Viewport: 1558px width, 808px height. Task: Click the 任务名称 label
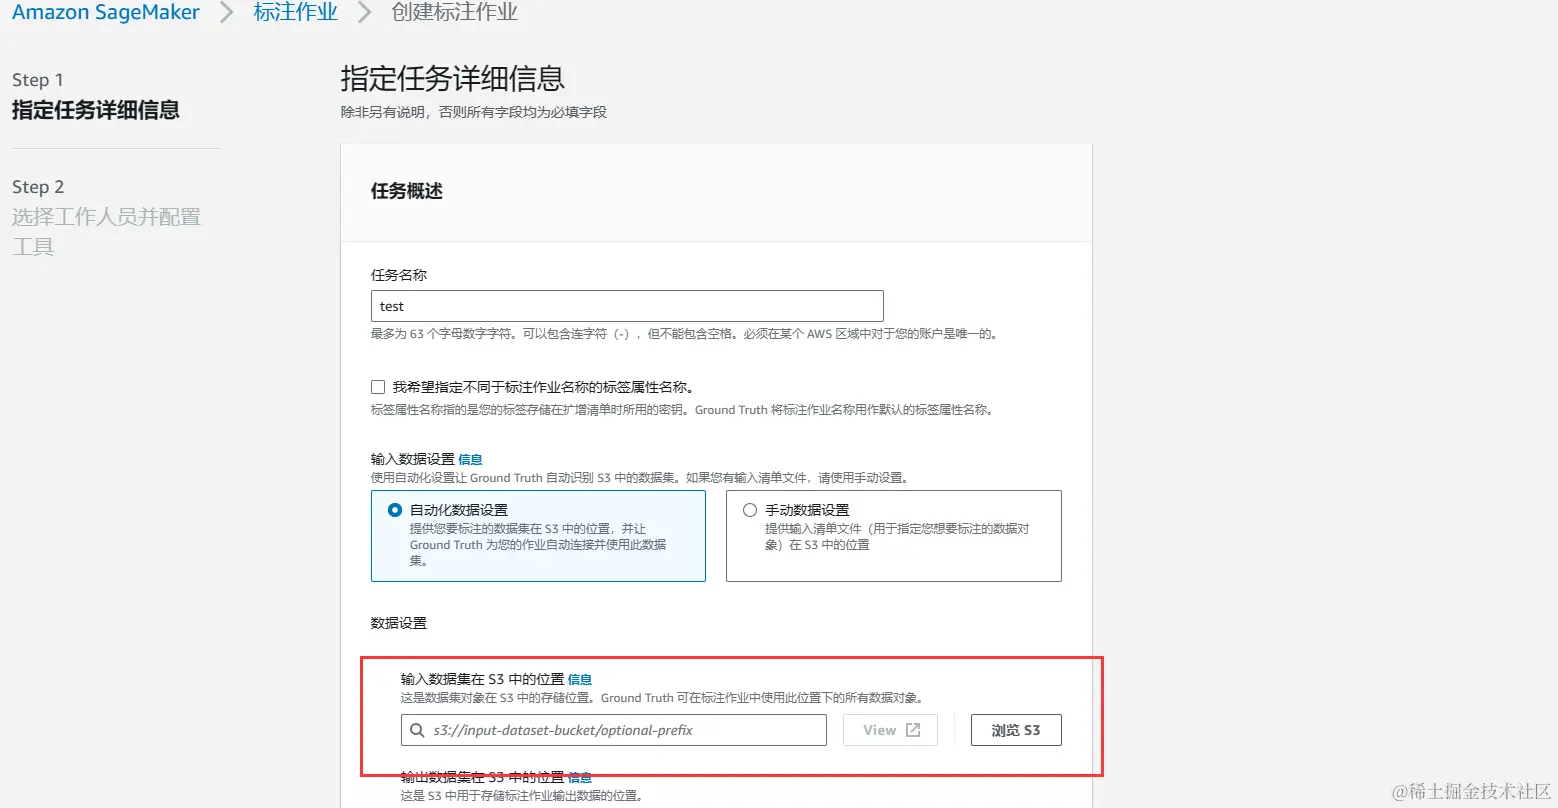point(399,275)
